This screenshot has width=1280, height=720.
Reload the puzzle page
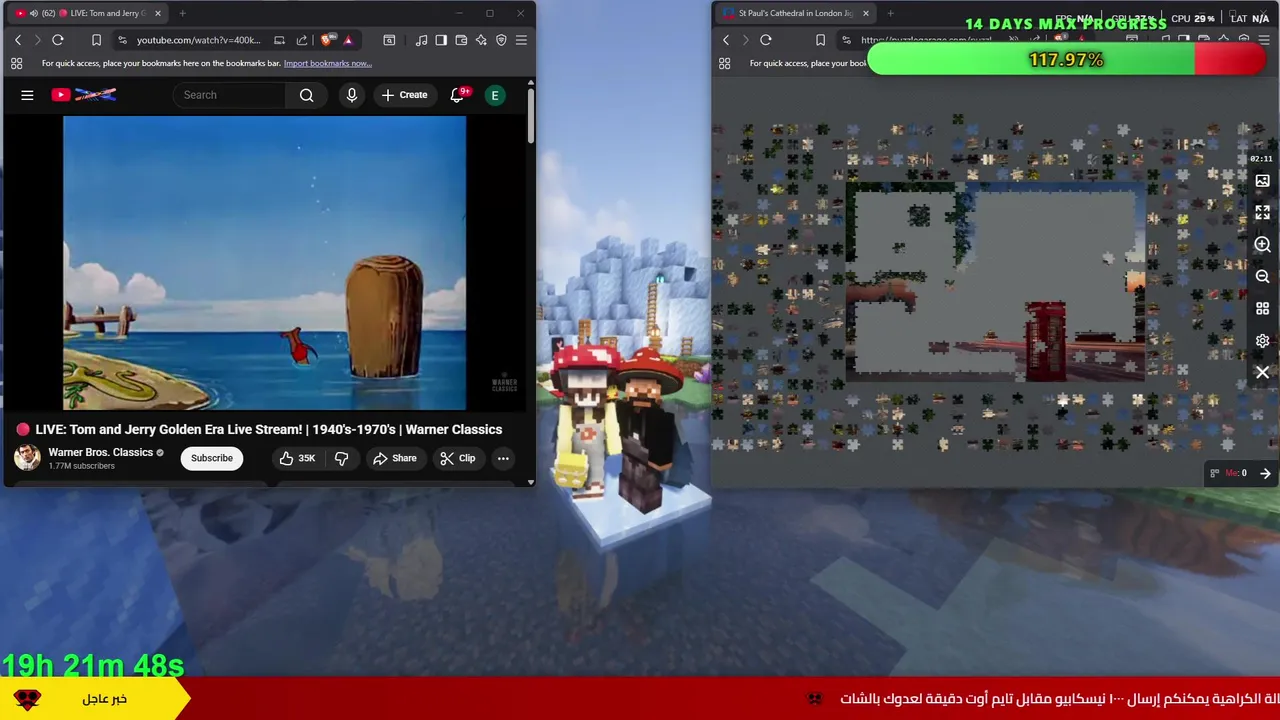pos(766,40)
